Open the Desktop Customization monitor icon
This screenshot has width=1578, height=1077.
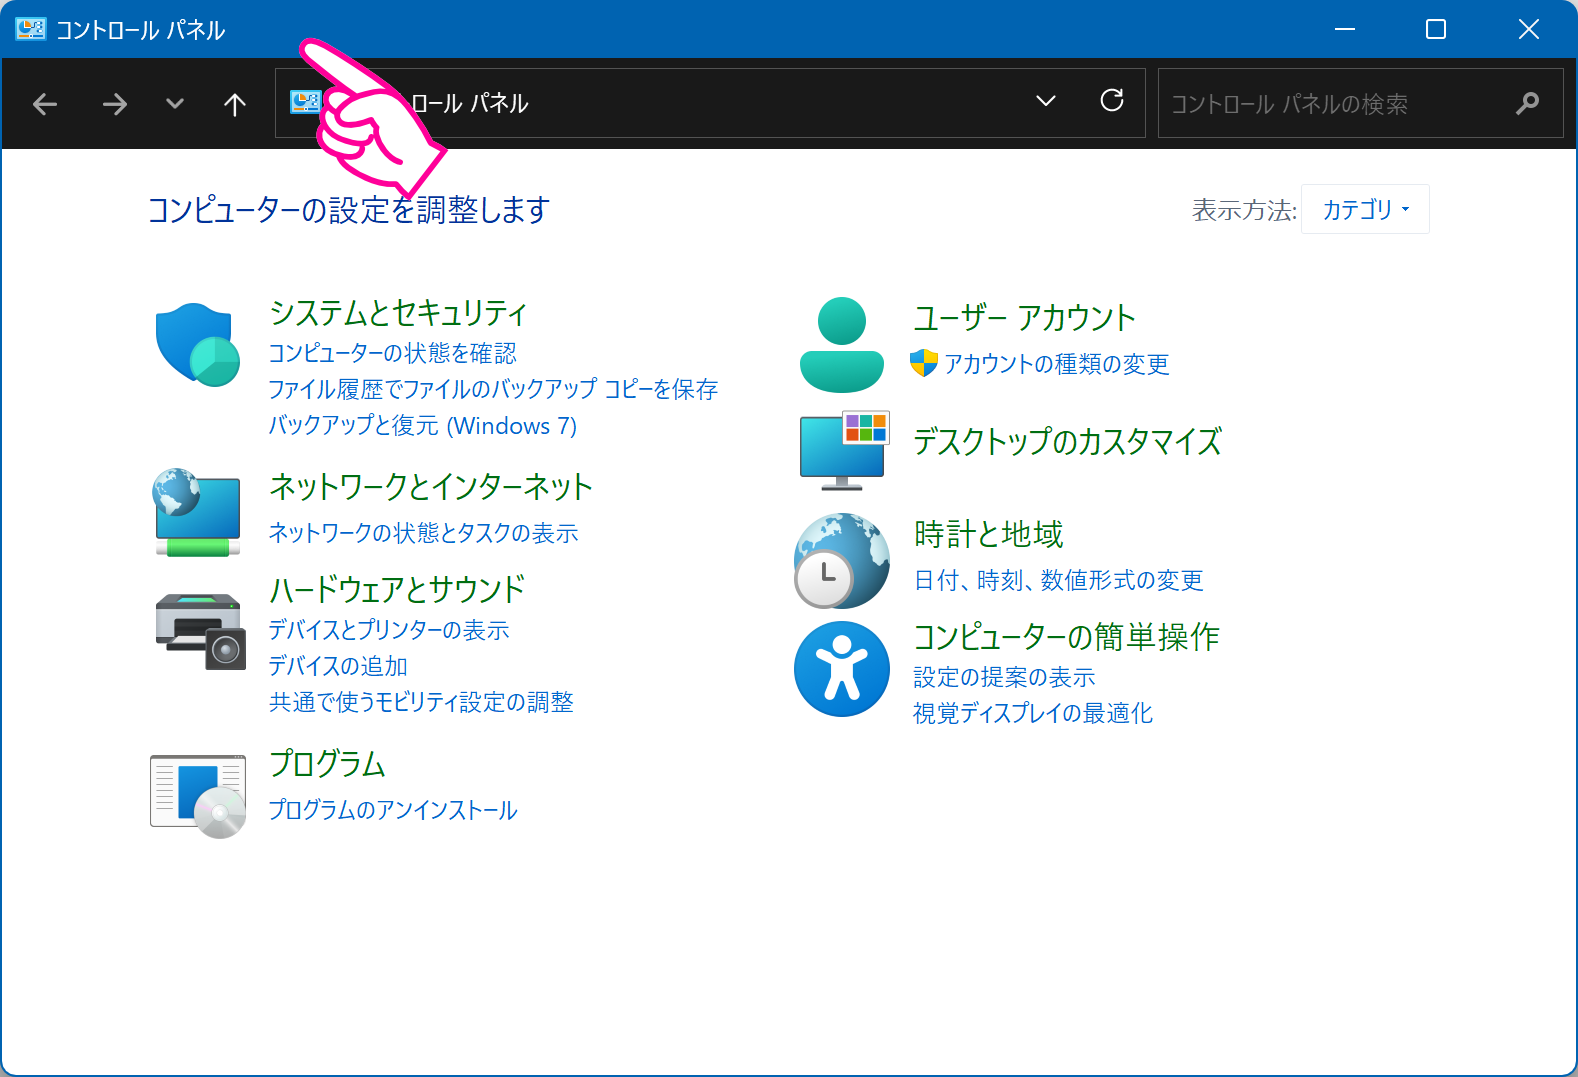point(844,451)
